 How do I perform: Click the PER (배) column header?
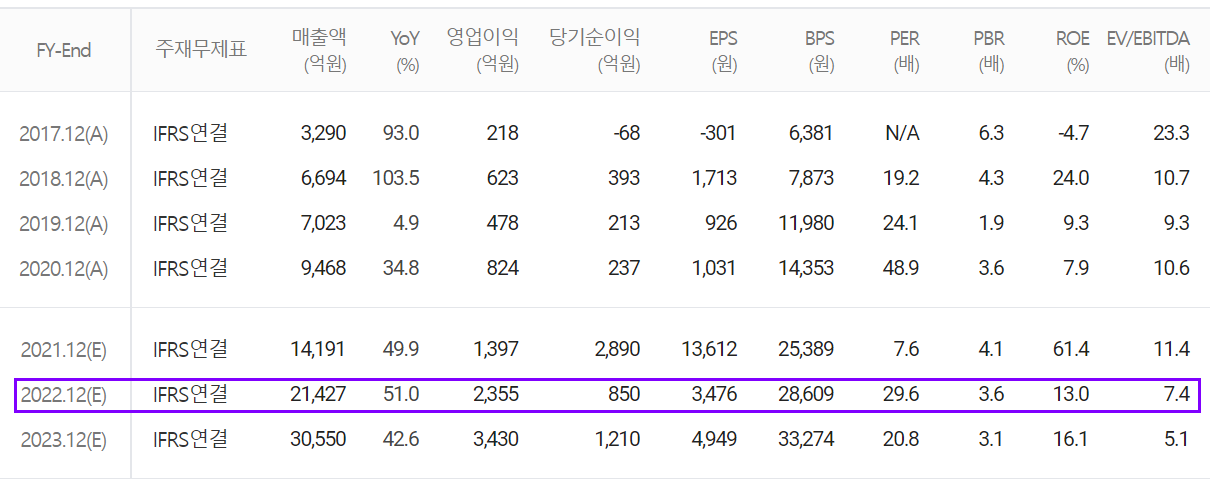[x=905, y=51]
